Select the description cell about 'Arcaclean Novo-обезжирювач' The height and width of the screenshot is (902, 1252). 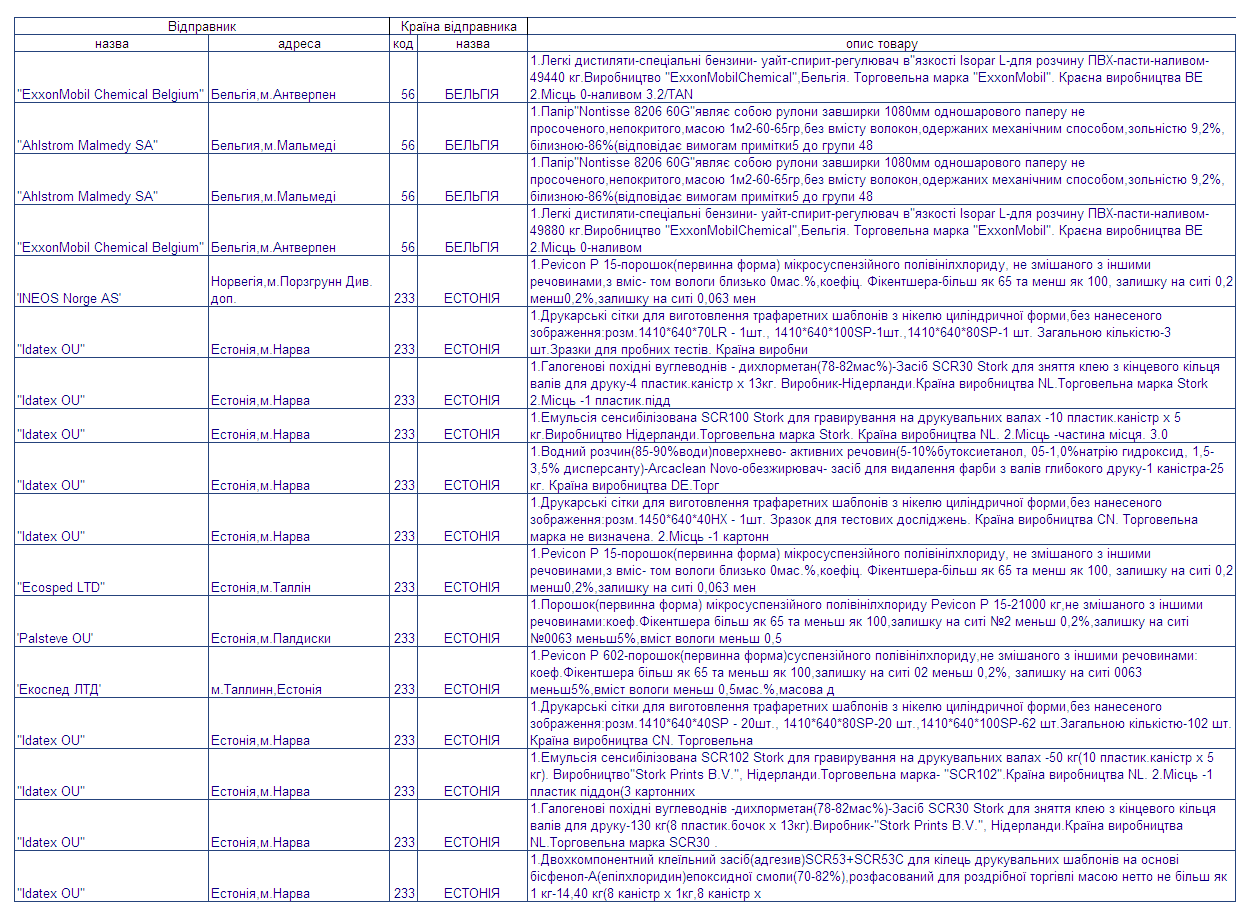[x=881, y=468]
